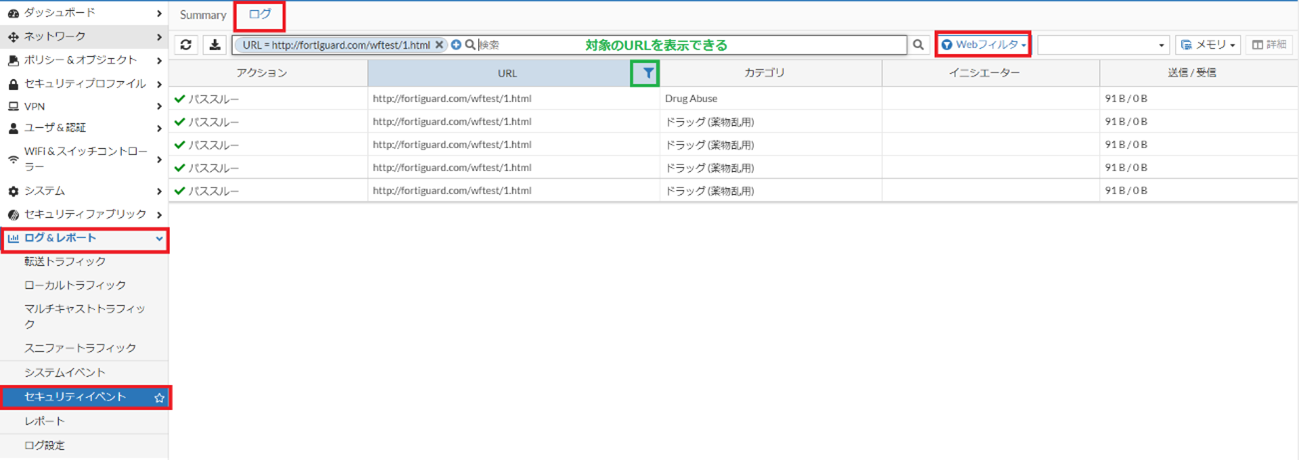The image size is (1299, 460).
Task: Click the download log icon
Action: (x=215, y=45)
